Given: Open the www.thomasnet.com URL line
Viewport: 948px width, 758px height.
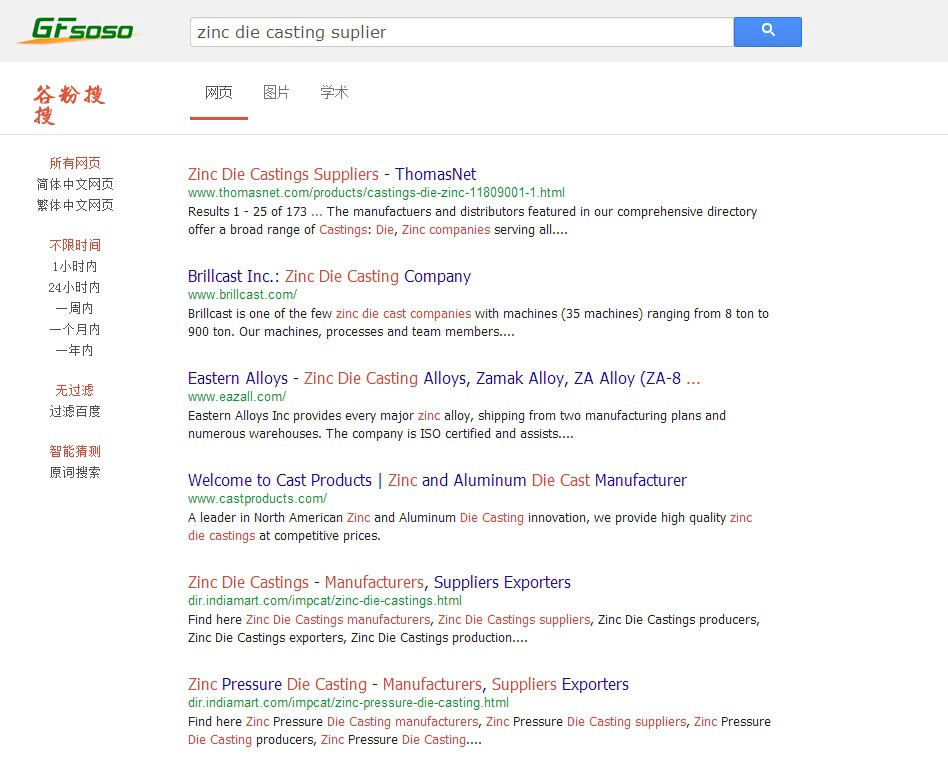Looking at the screenshot, I should (x=376, y=193).
